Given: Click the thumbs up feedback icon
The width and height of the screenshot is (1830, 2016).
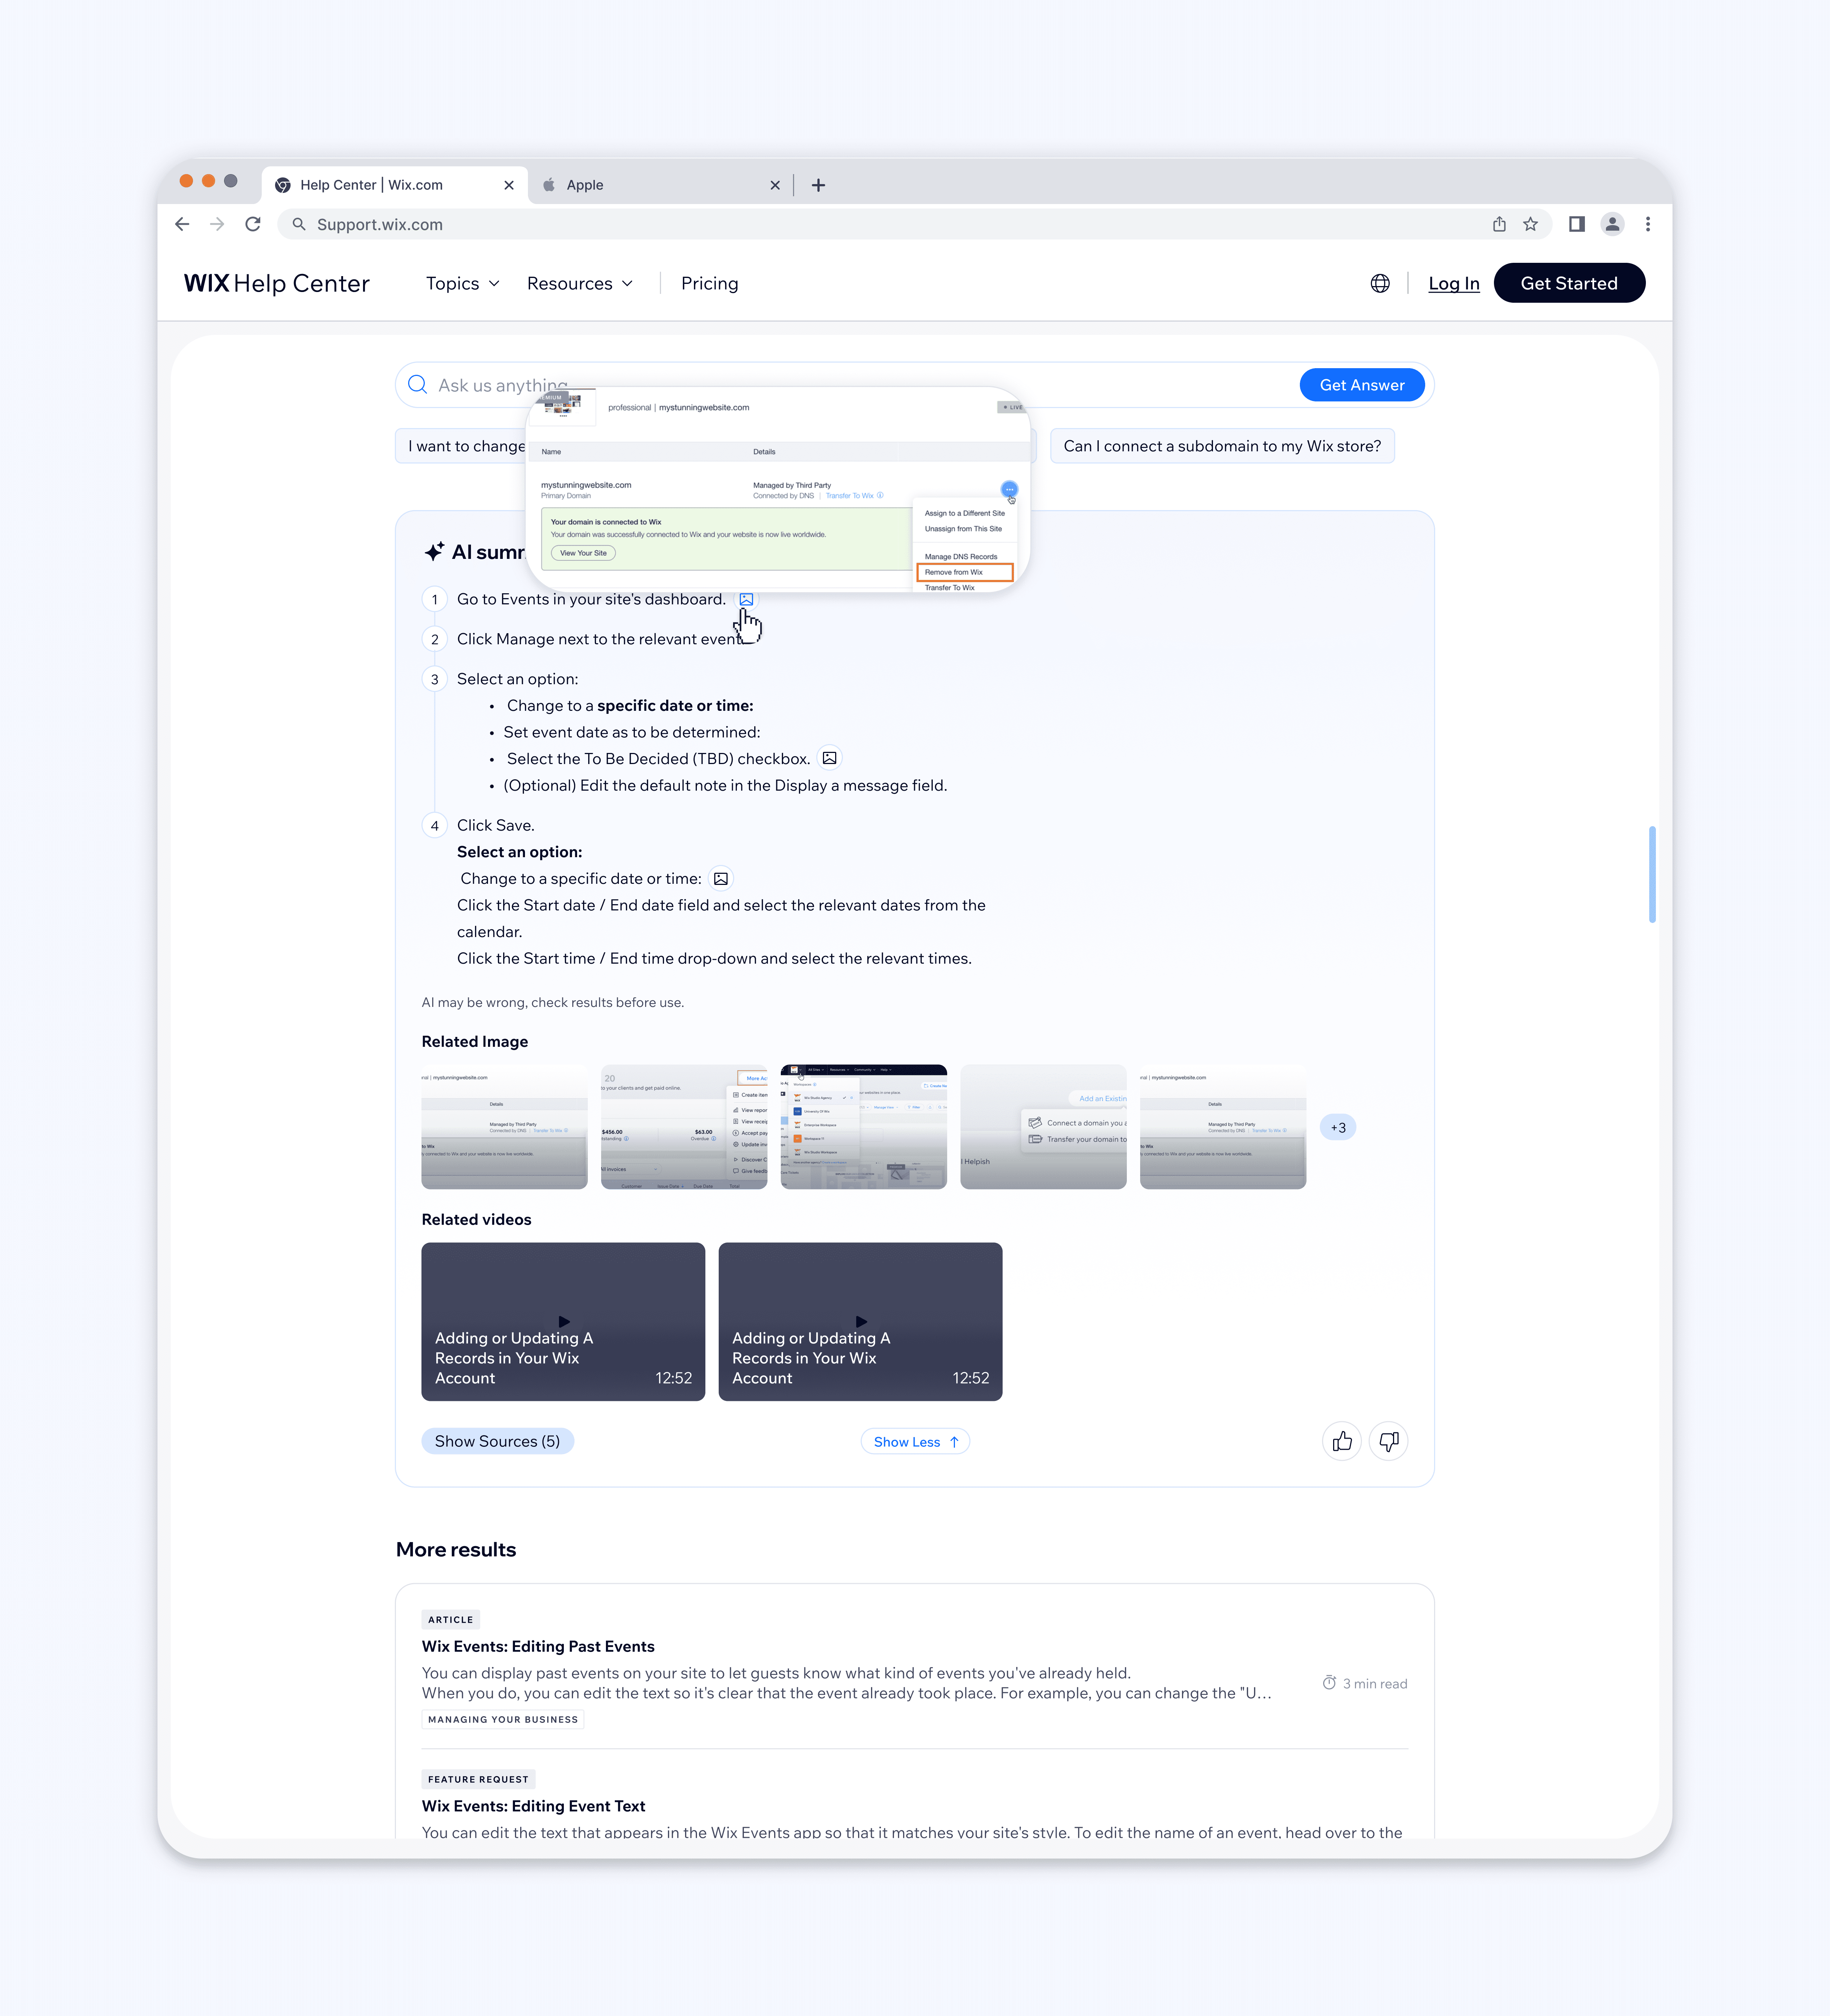Looking at the screenshot, I should pyautogui.click(x=1341, y=1441).
